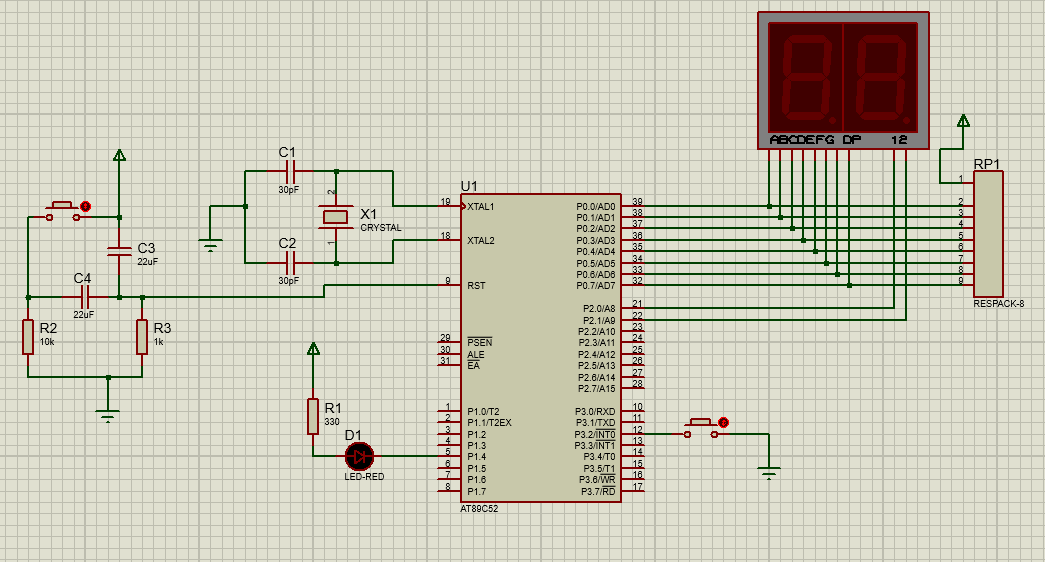Select resistor R1 330 ohm
This screenshot has height=562, width=1045.
coord(313,416)
